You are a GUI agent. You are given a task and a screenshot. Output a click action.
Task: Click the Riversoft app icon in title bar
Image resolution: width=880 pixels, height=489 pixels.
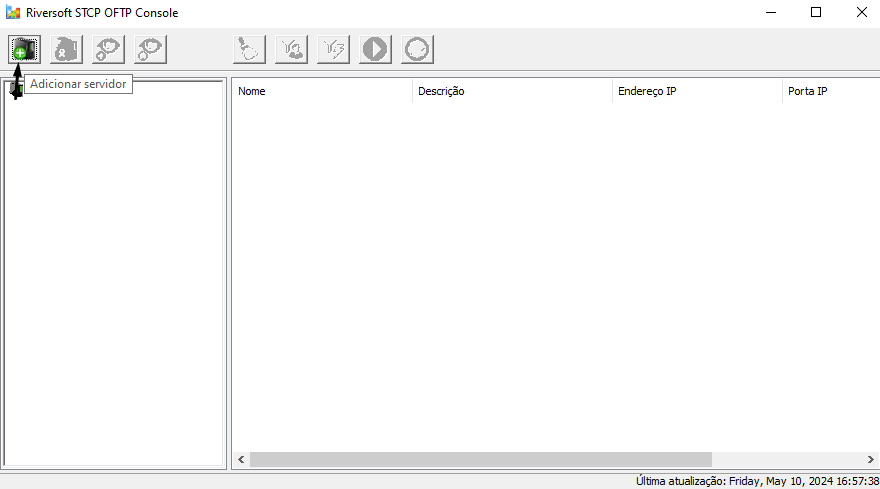pyautogui.click(x=13, y=12)
